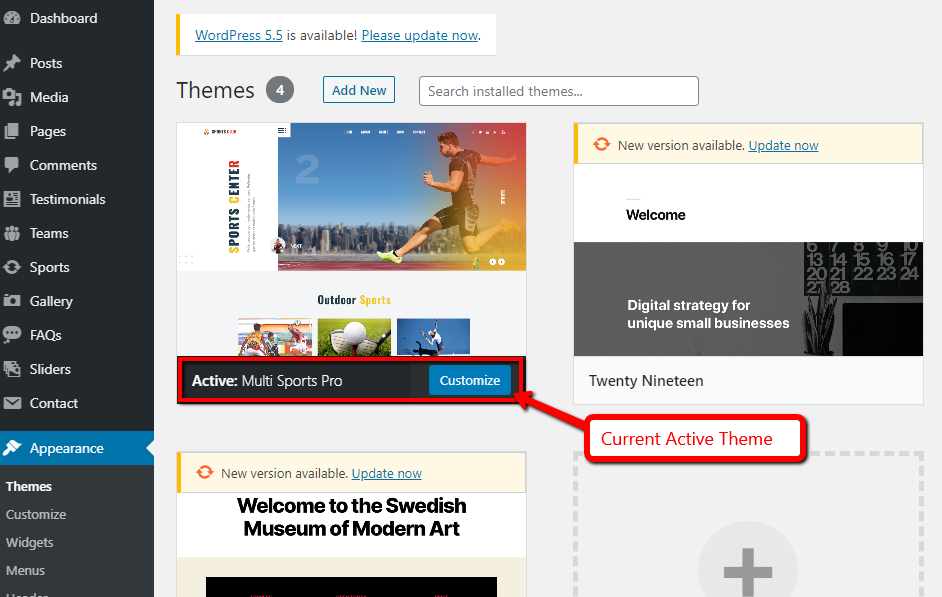This screenshot has width=942, height=597.
Task: Click the Pages icon in sidebar
Action: [12, 131]
